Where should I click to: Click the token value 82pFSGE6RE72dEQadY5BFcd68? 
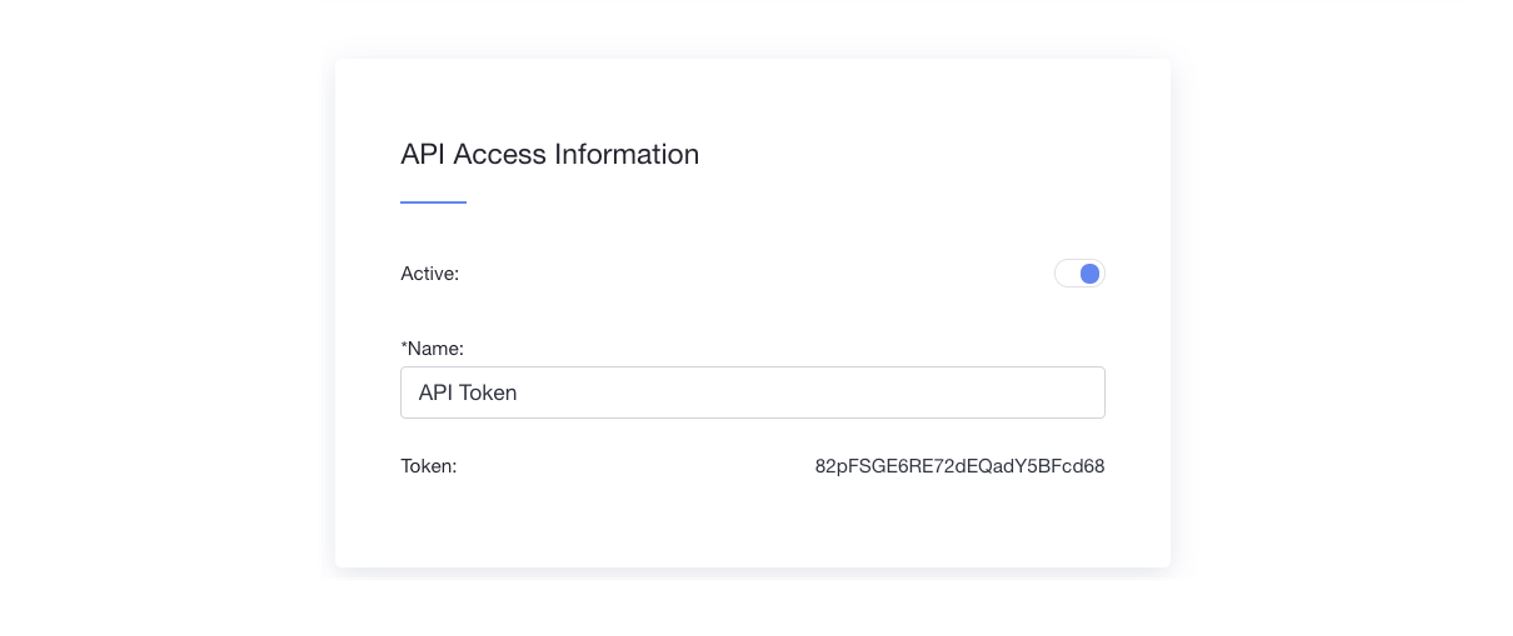click(959, 466)
